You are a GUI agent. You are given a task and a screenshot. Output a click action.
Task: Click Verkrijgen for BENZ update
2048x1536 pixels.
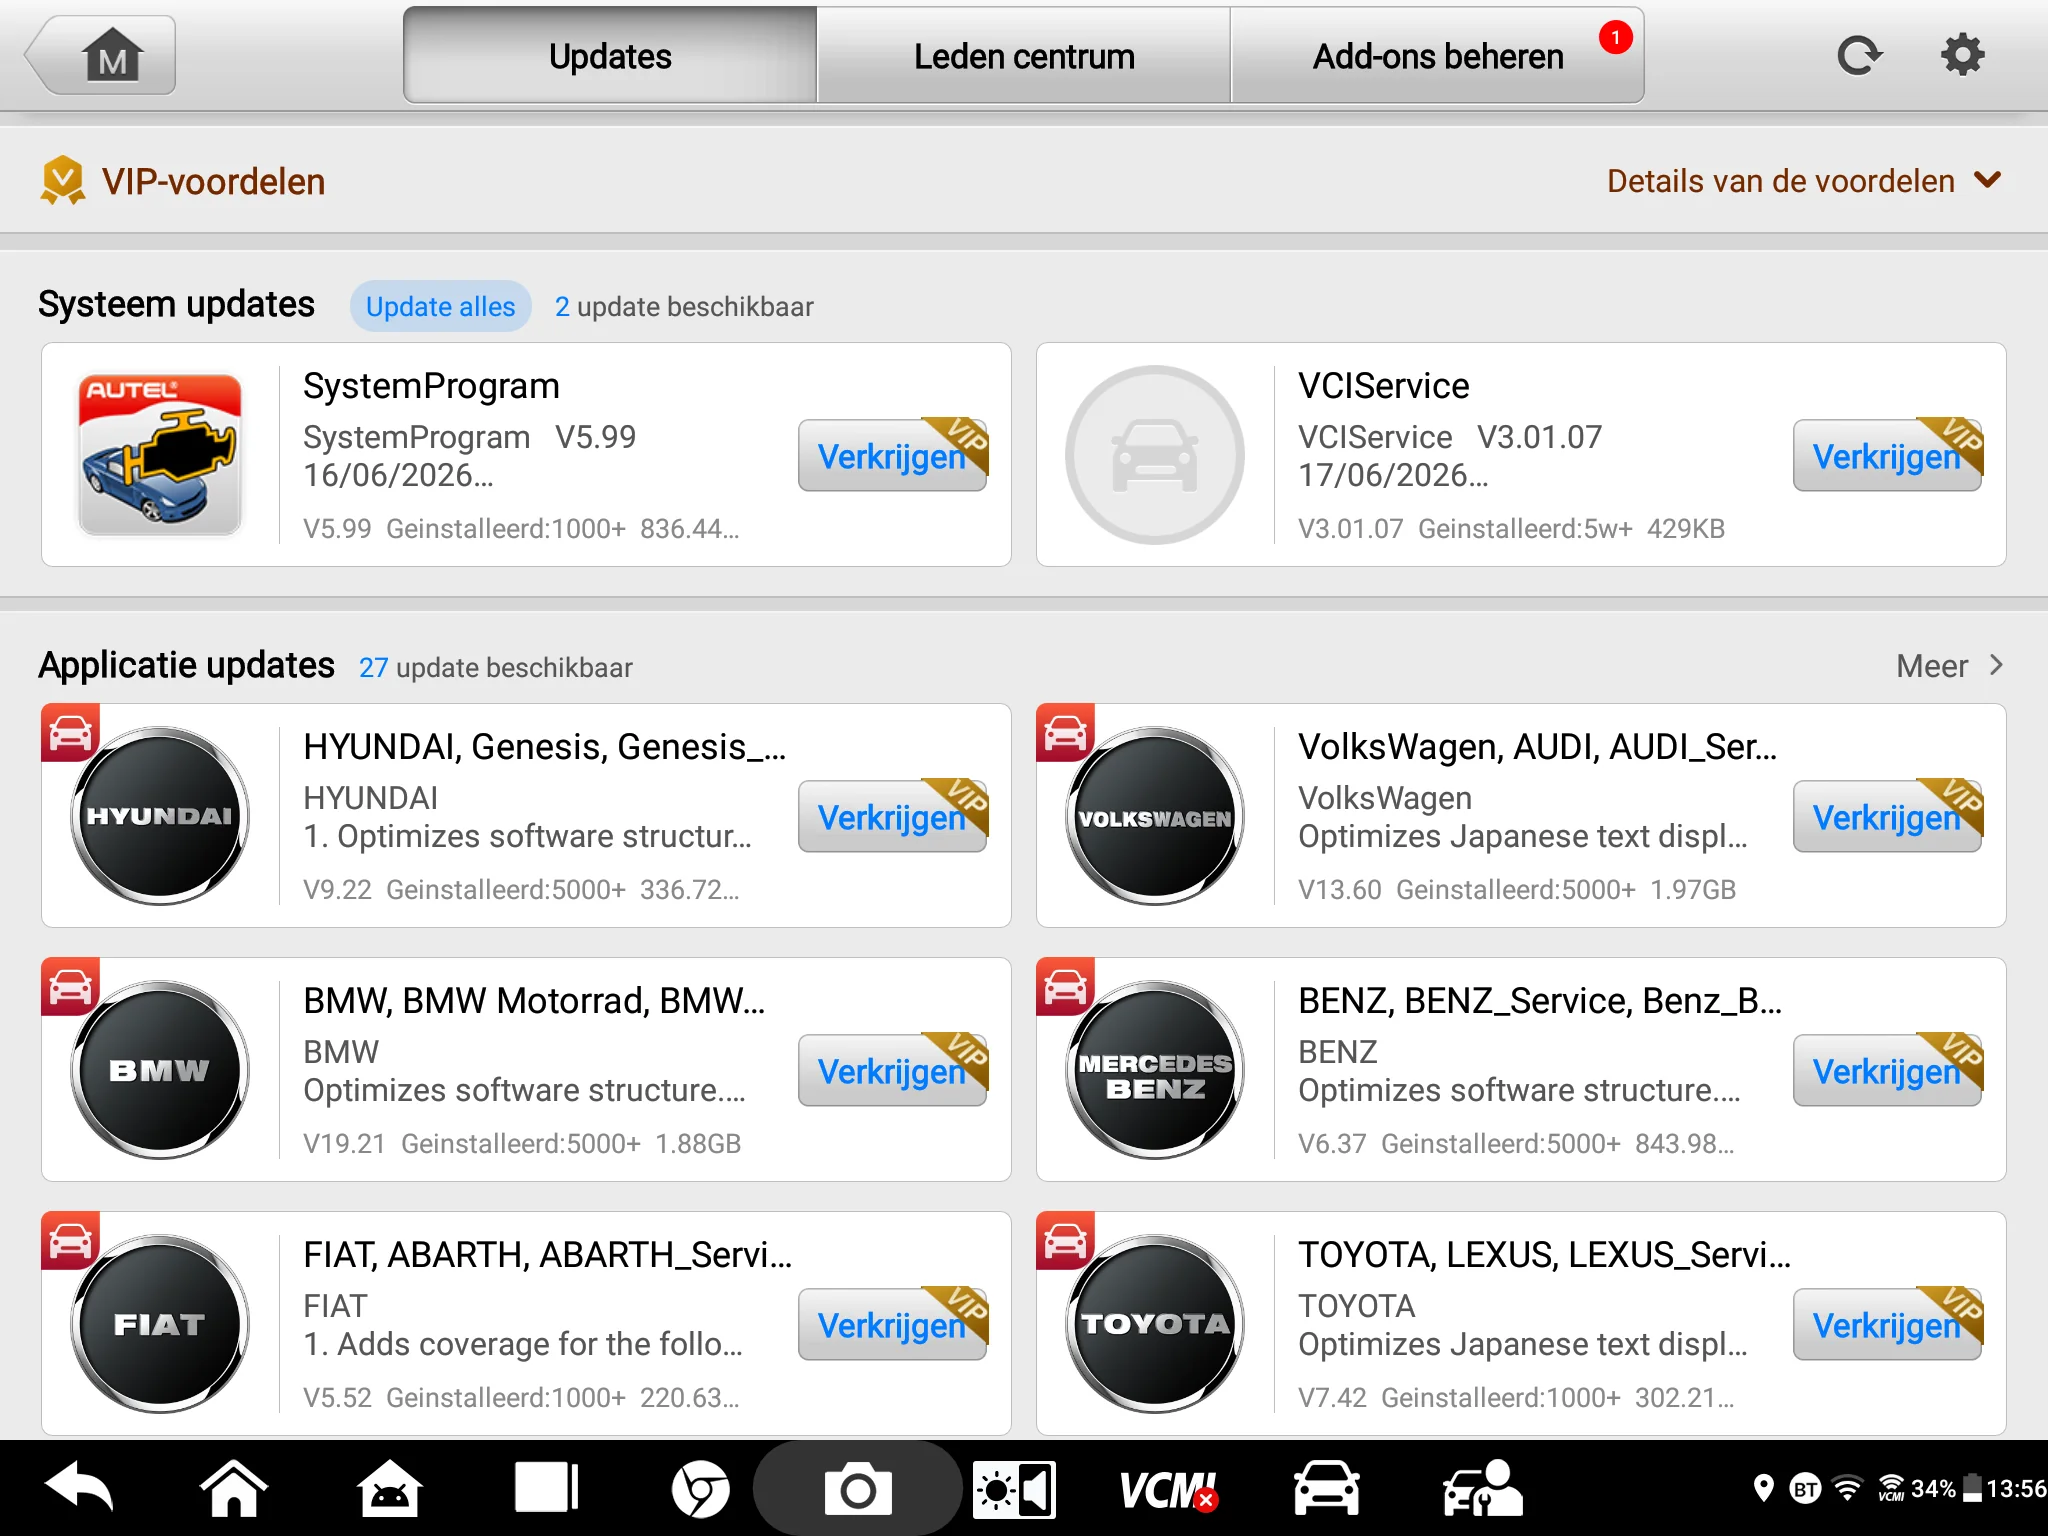tap(1888, 1071)
